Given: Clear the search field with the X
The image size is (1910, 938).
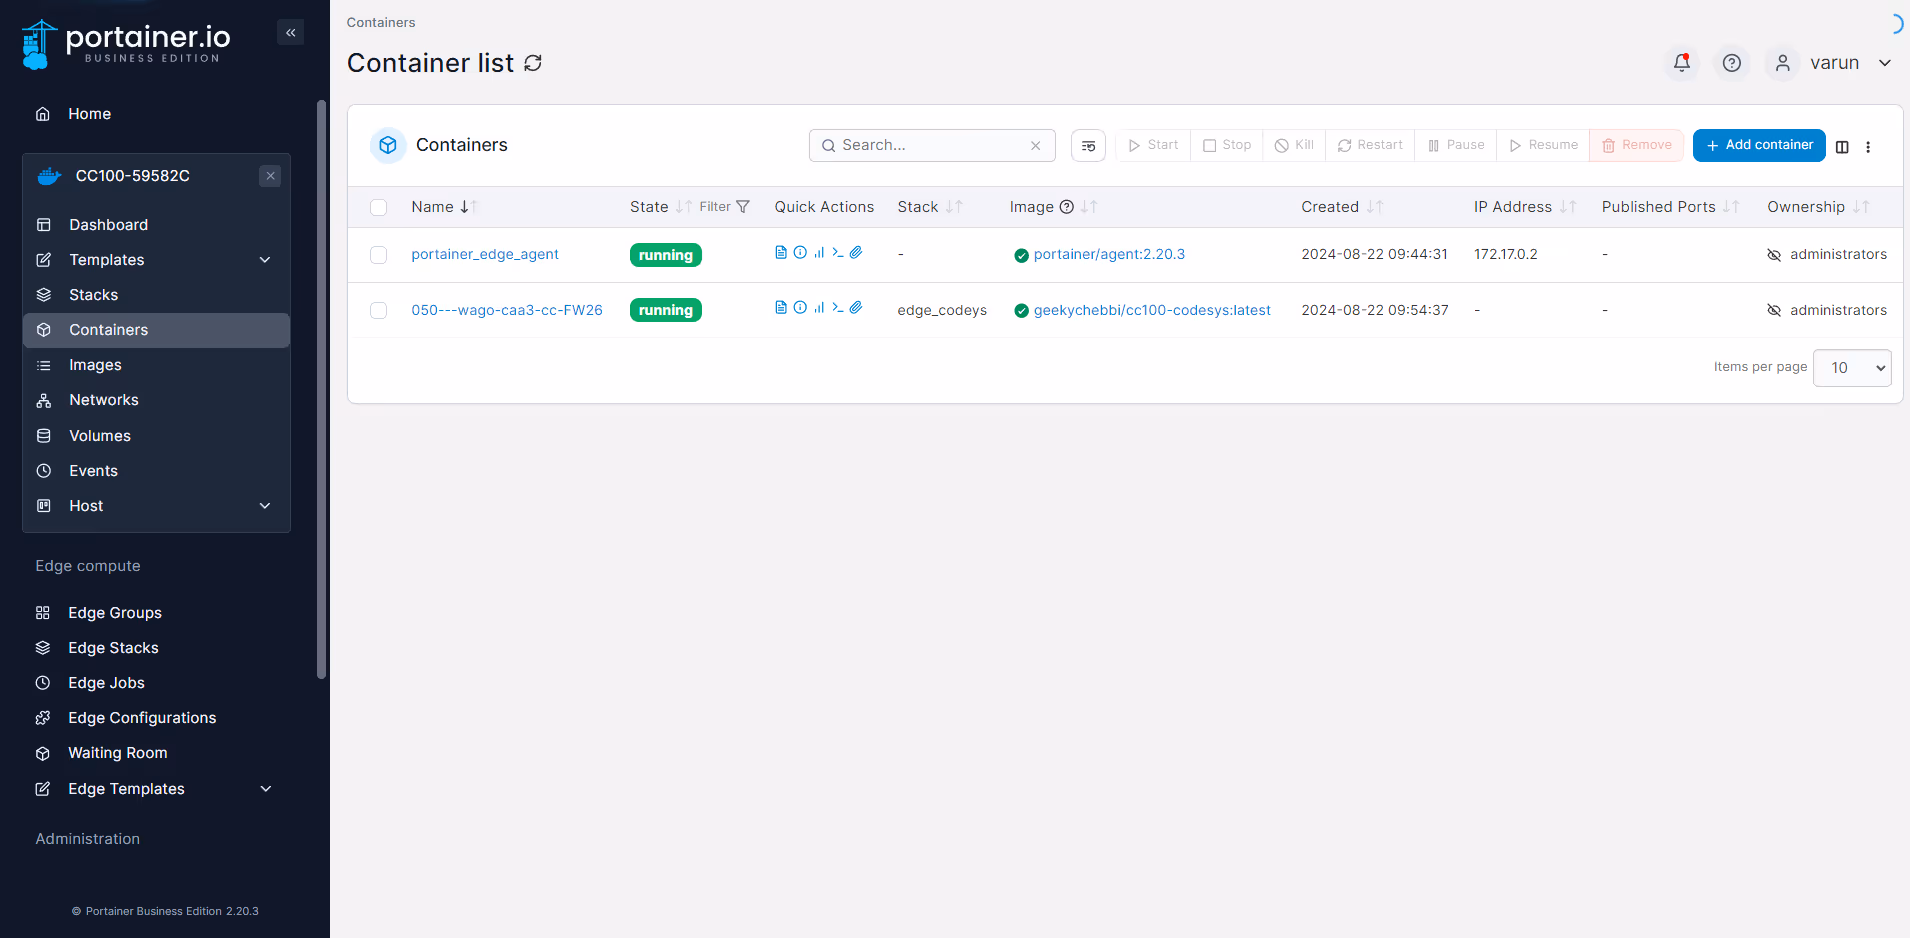Looking at the screenshot, I should (x=1036, y=146).
